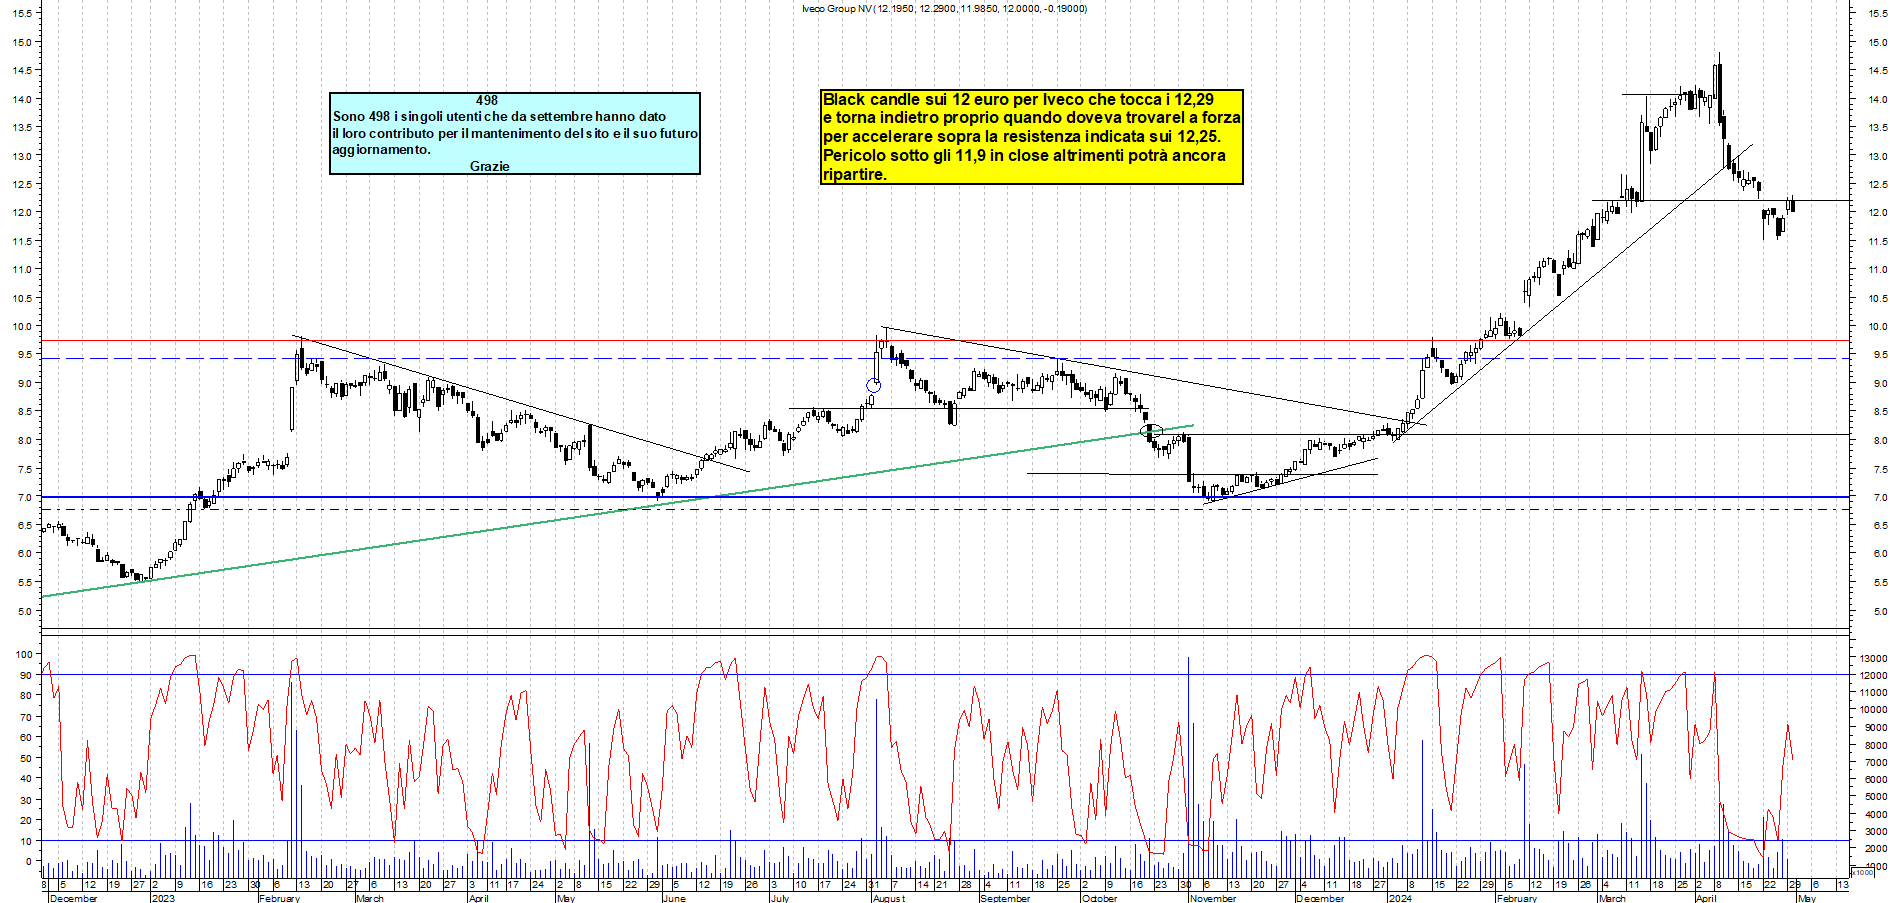Click the blue circle marker near August
Image resolution: width=1890 pixels, height=903 pixels.
click(x=873, y=385)
